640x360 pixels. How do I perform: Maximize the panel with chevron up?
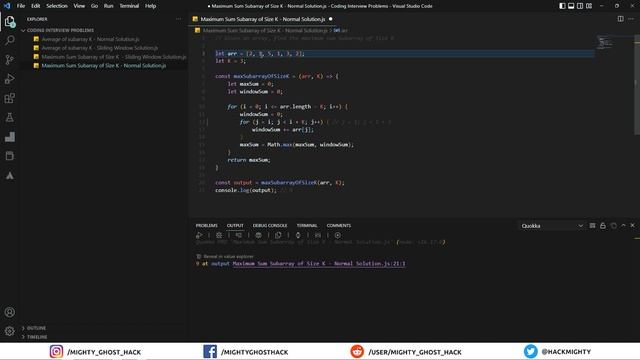623,225
